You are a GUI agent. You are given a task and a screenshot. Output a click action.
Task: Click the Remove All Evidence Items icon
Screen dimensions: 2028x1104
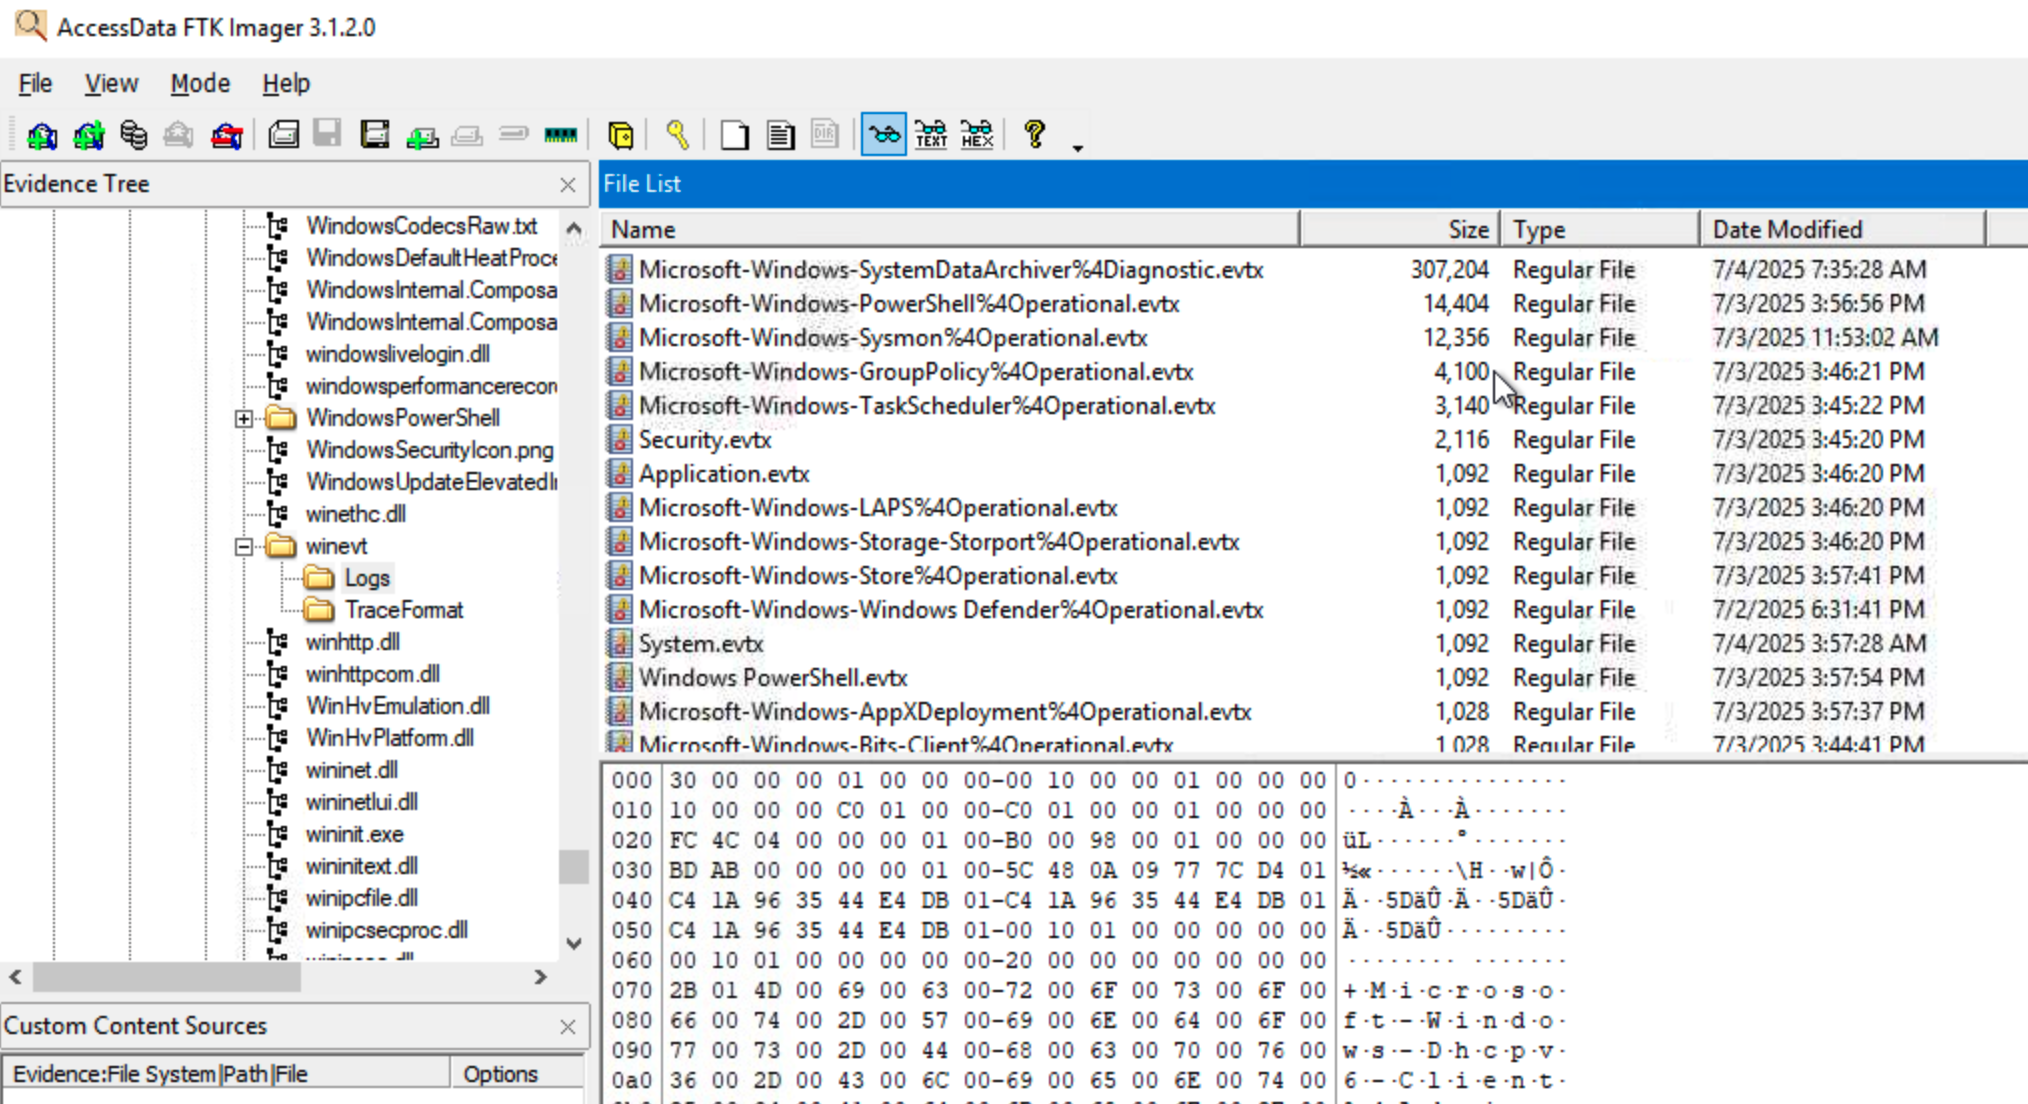click(226, 134)
